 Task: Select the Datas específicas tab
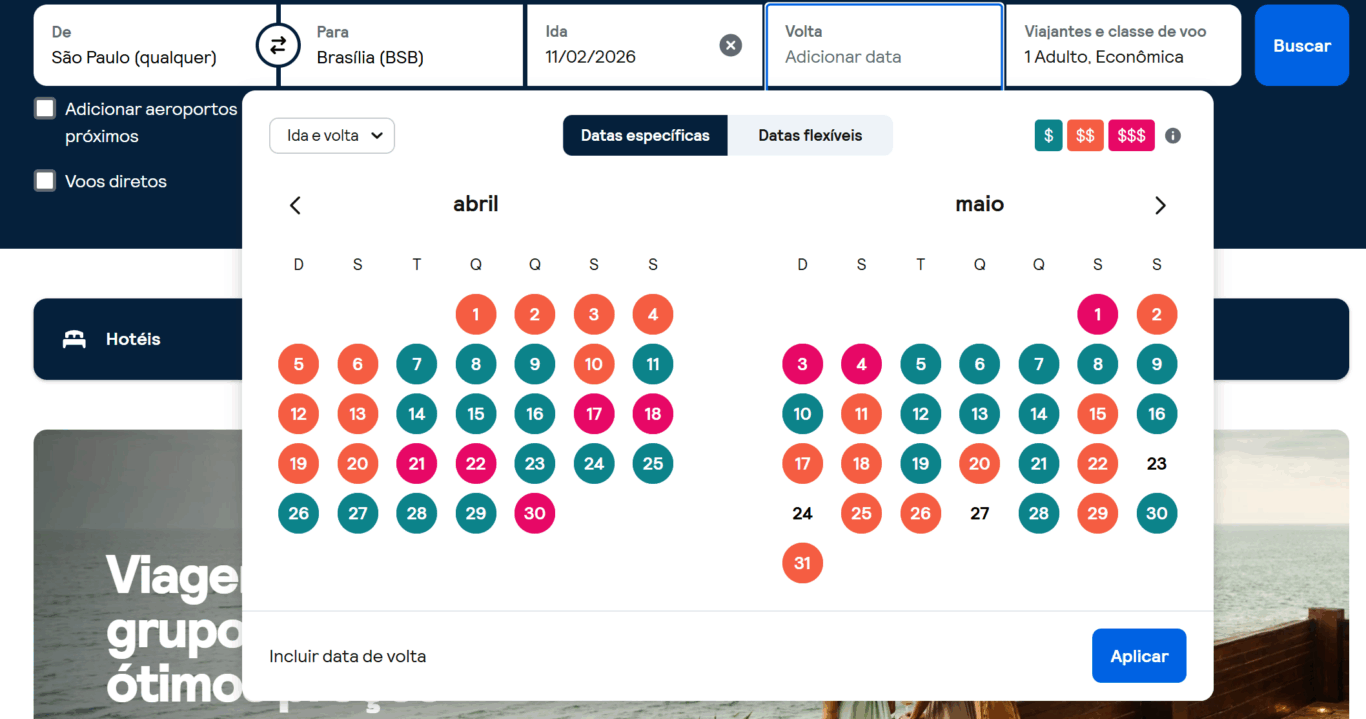(645, 135)
